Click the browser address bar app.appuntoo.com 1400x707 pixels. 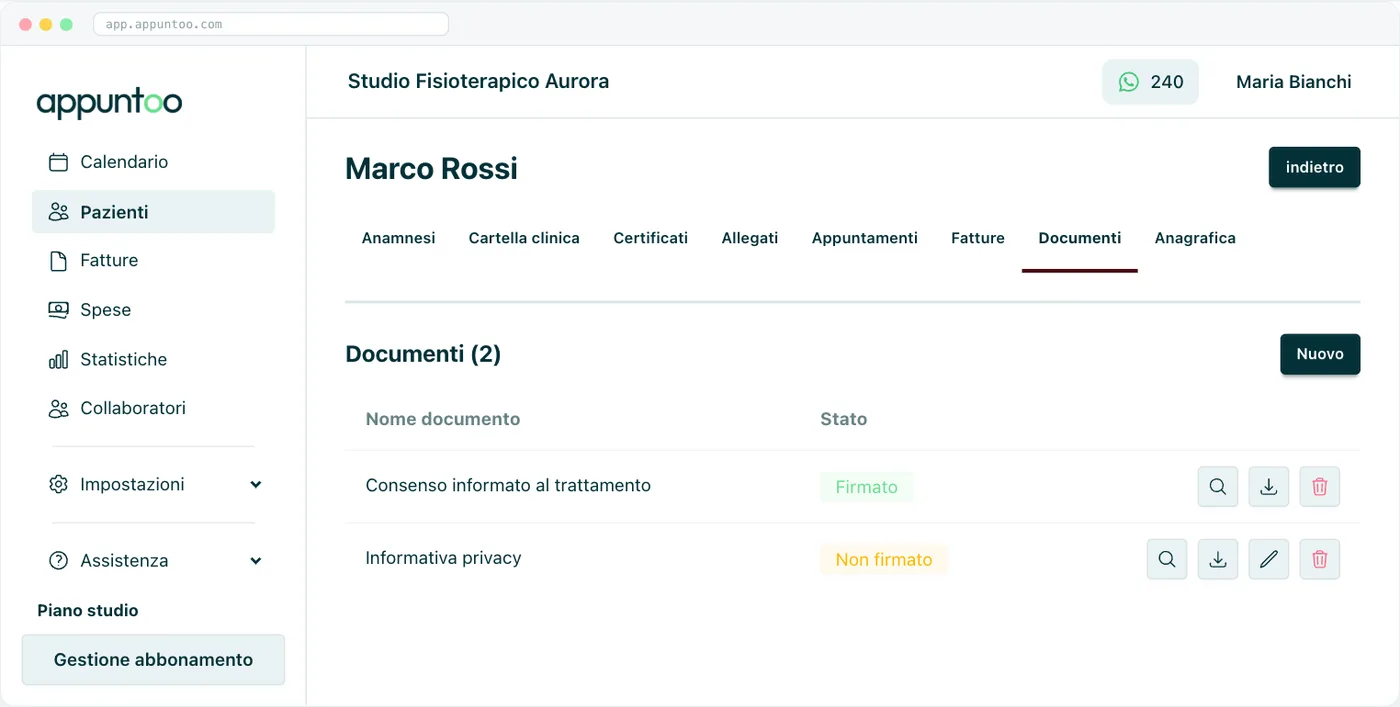271,24
